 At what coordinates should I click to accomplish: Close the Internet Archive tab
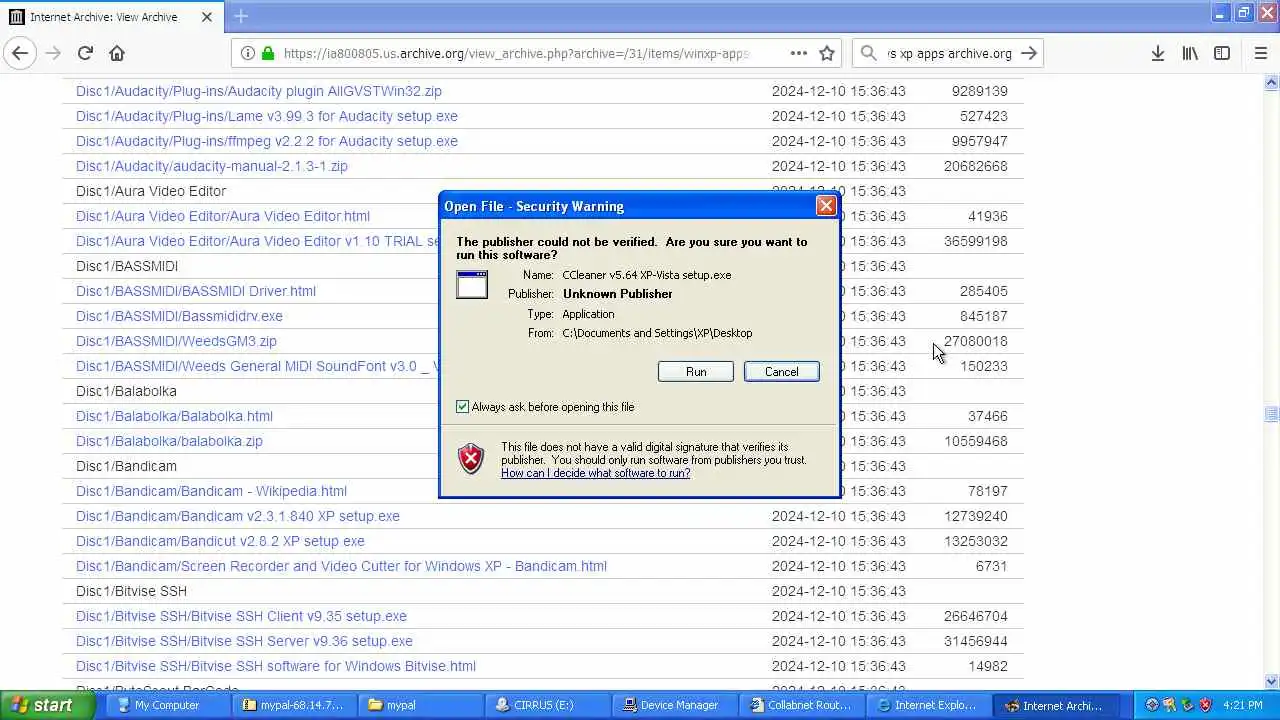tap(207, 17)
